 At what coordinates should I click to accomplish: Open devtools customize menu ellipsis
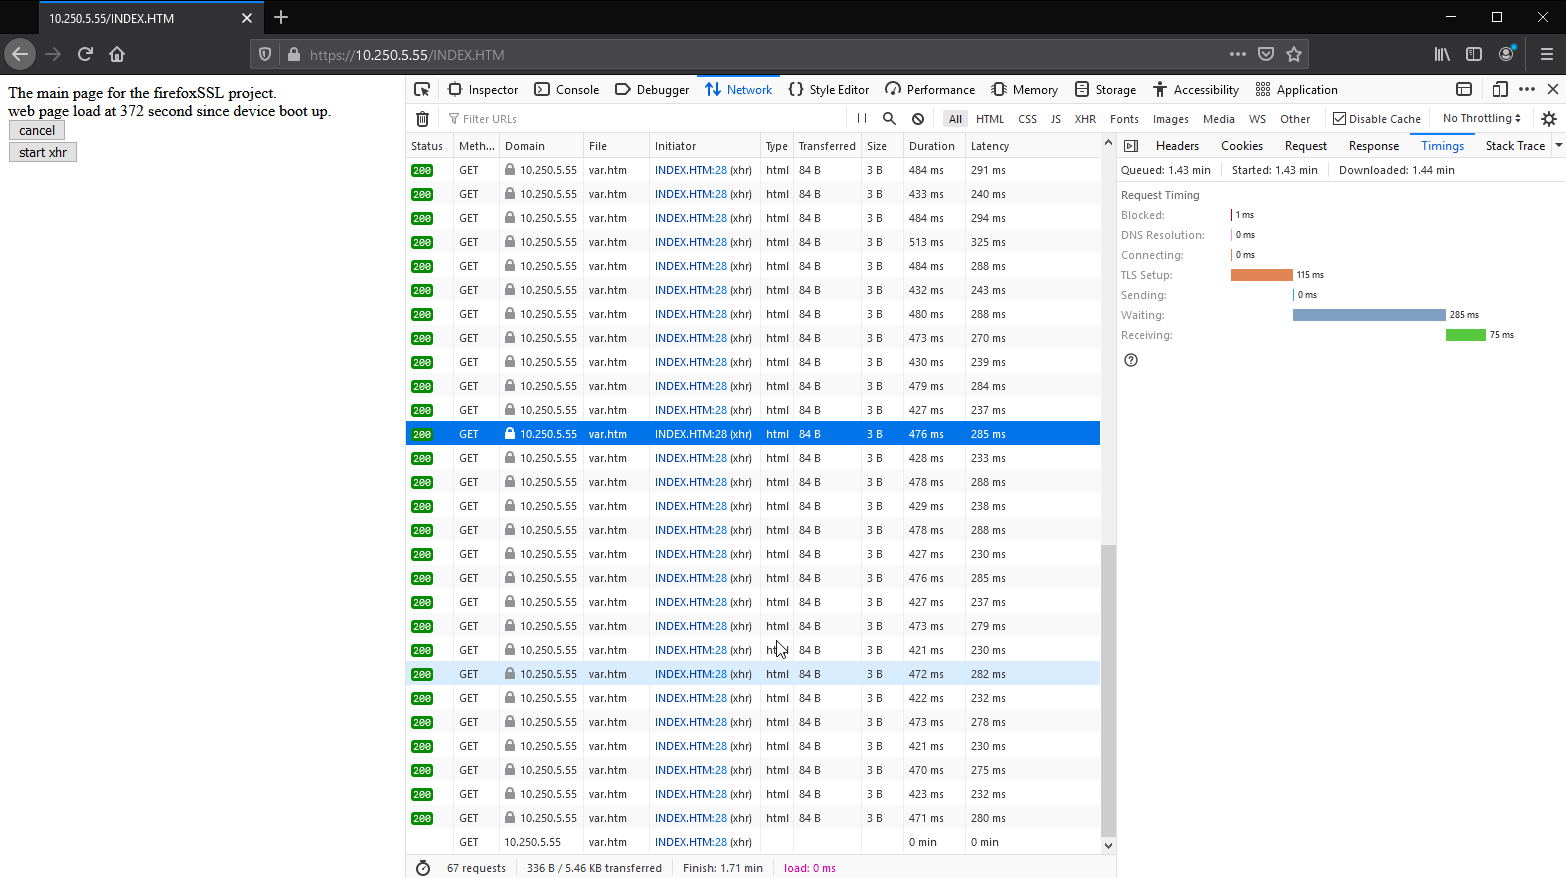[x=1526, y=89]
